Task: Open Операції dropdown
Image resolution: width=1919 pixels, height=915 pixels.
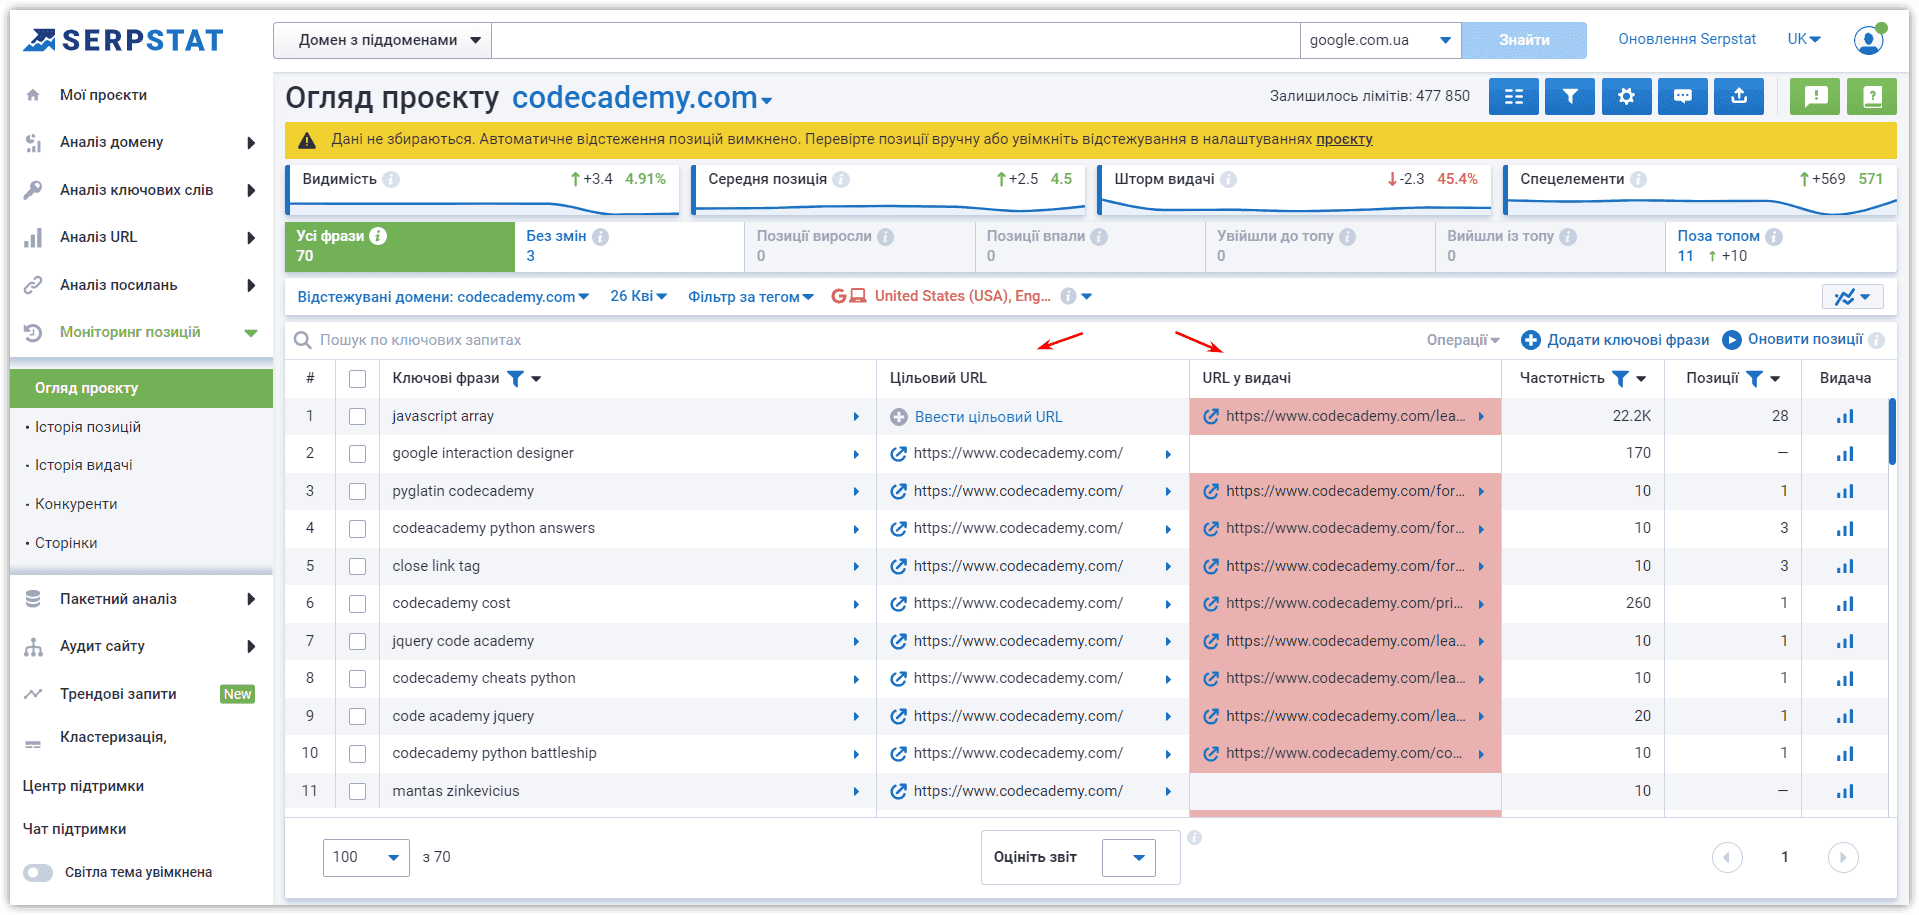Action: [1463, 340]
